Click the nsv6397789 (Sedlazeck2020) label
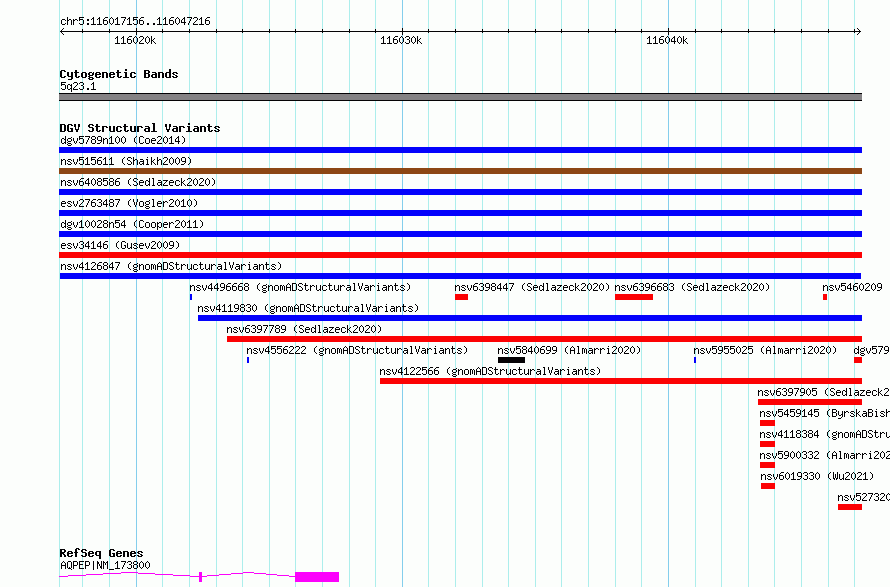890x587 pixels. [304, 329]
